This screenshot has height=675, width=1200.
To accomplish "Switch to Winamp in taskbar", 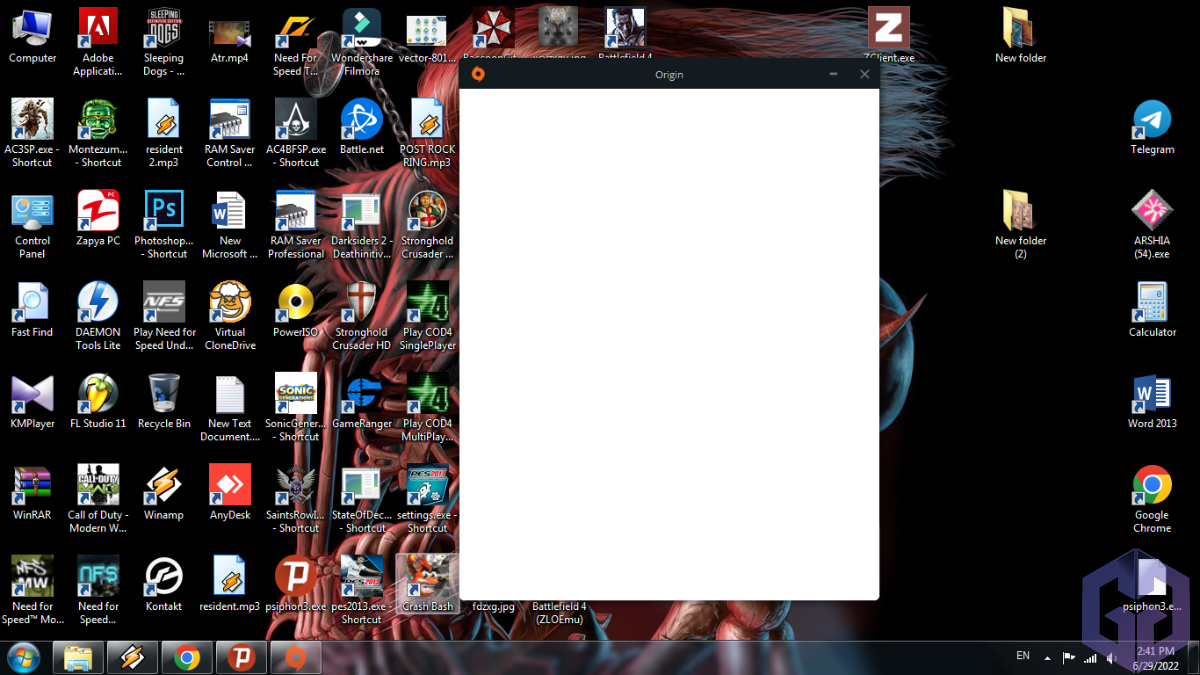I will [132, 658].
